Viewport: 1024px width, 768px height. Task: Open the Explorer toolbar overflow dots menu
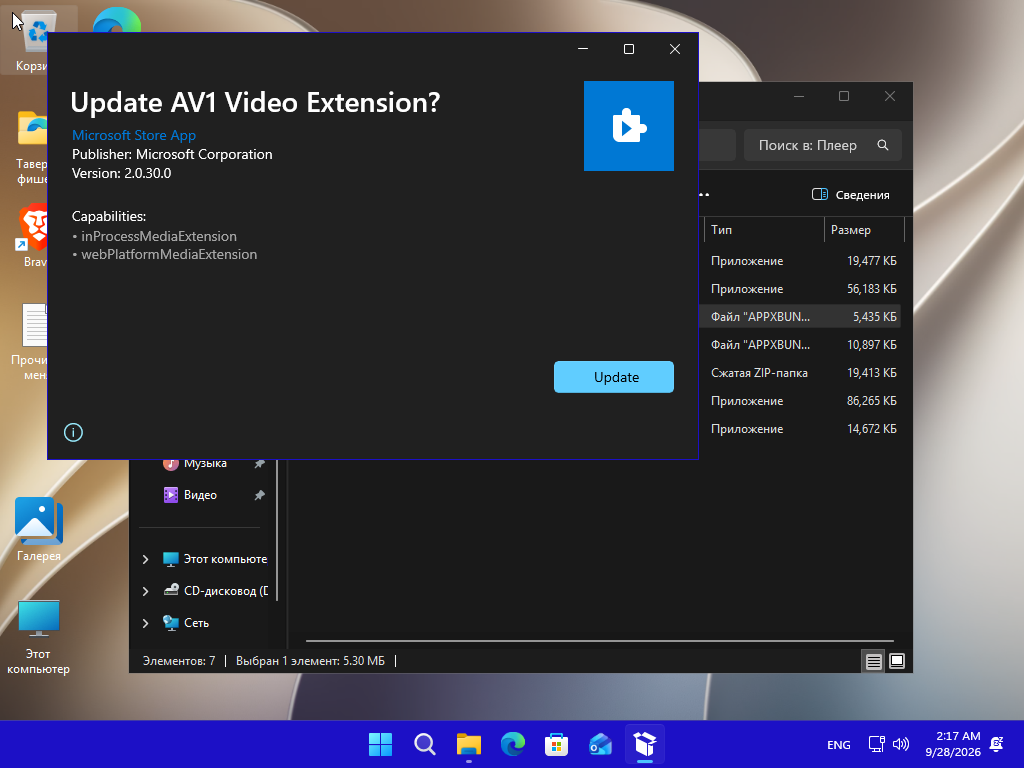(704, 195)
